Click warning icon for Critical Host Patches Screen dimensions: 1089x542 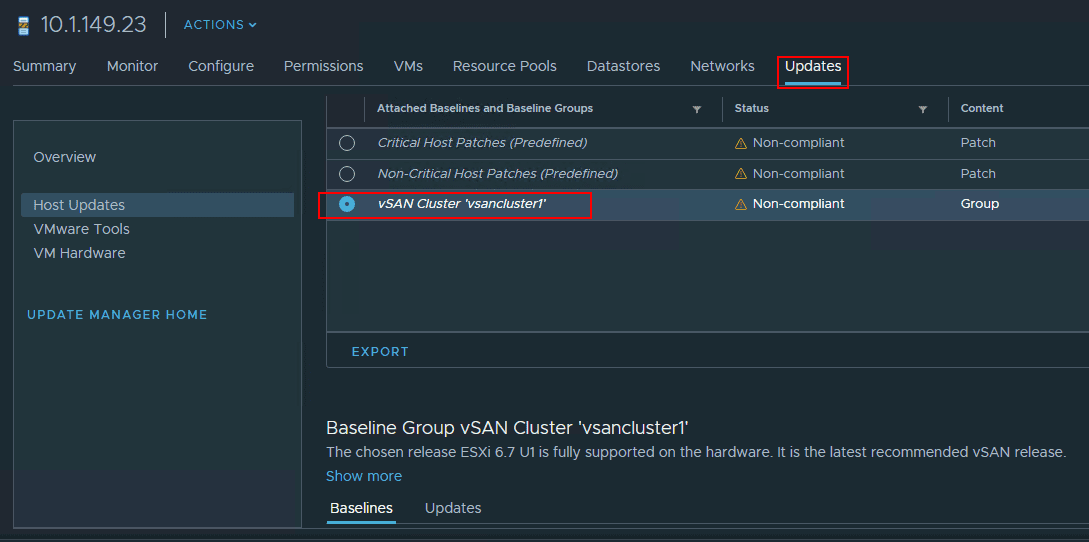point(741,143)
